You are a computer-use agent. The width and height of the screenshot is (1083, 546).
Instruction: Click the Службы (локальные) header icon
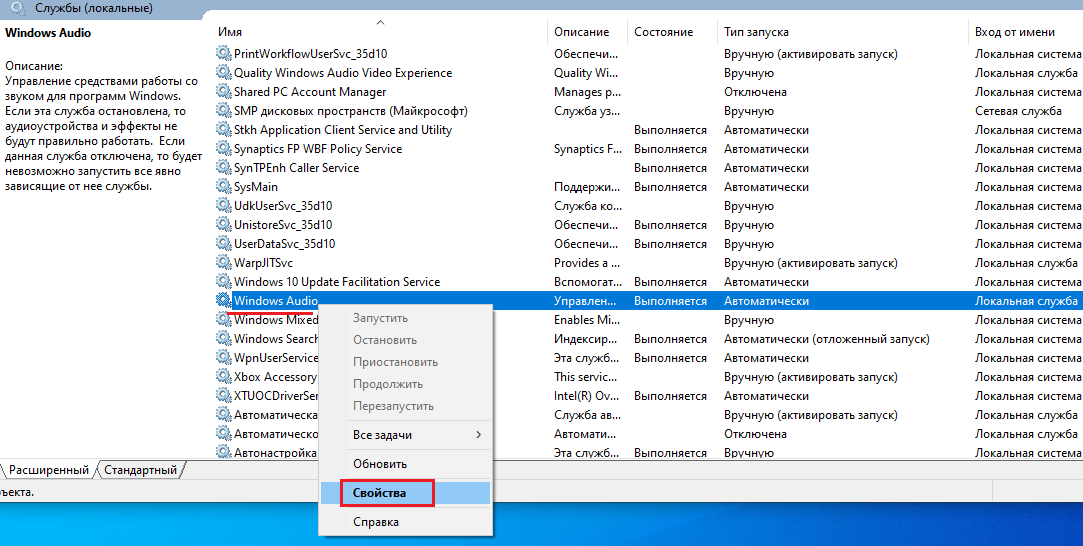click(19, 8)
